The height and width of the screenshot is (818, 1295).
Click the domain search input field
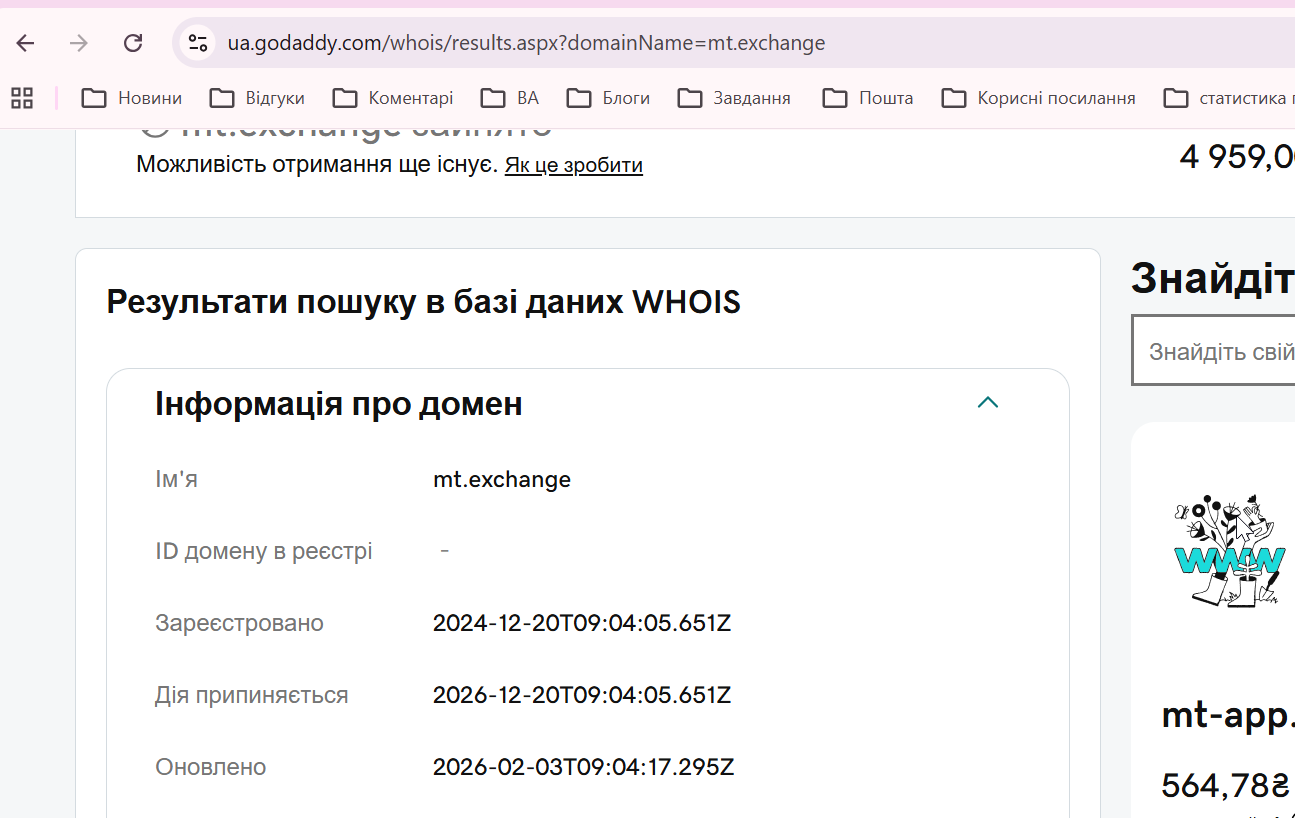[1213, 351]
